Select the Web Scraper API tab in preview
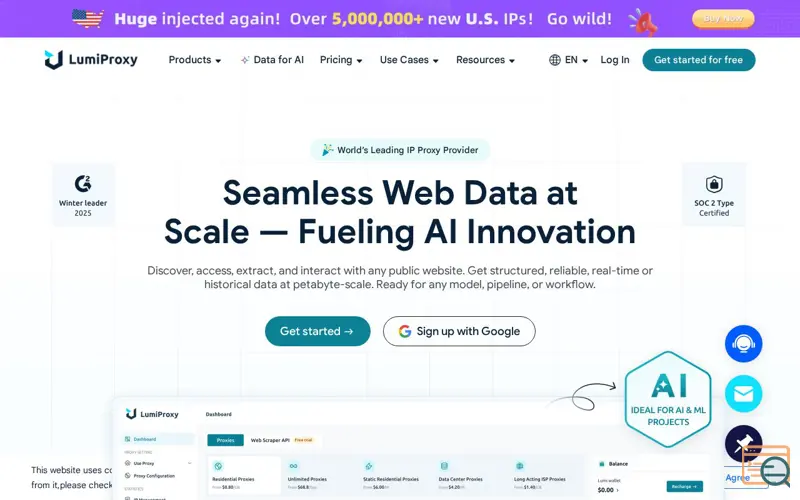 click(x=270, y=440)
